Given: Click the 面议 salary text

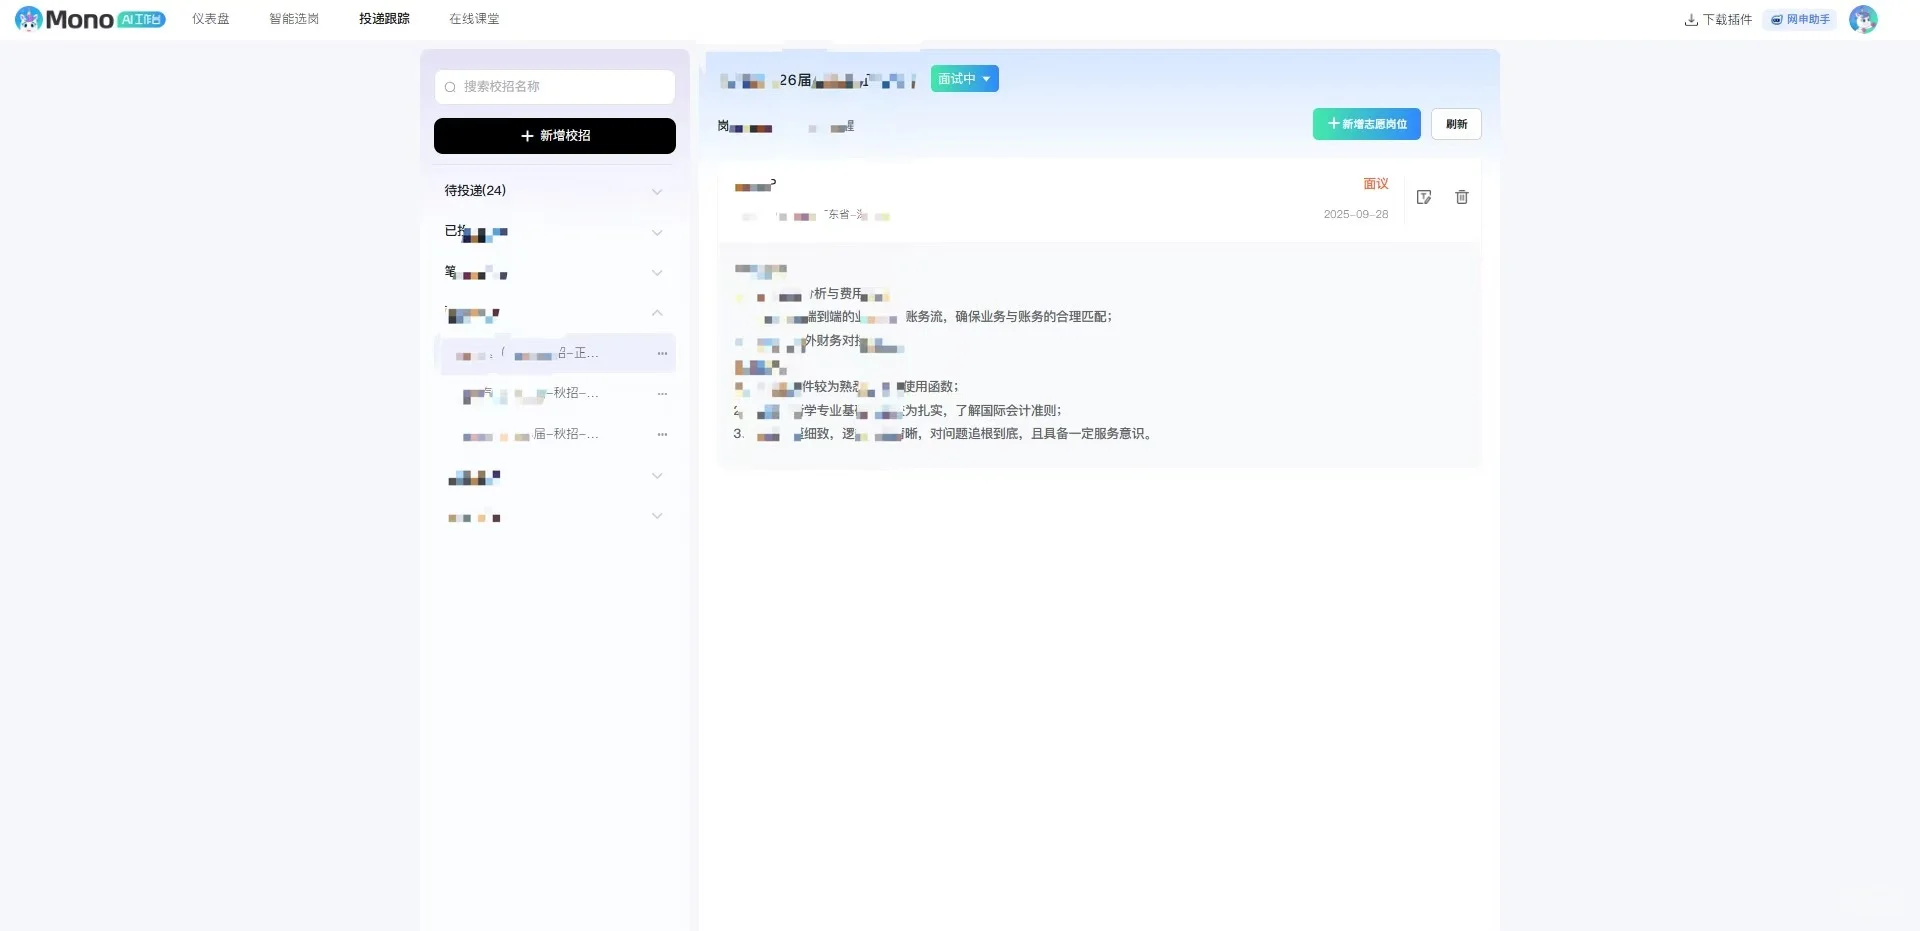Looking at the screenshot, I should click(1376, 184).
